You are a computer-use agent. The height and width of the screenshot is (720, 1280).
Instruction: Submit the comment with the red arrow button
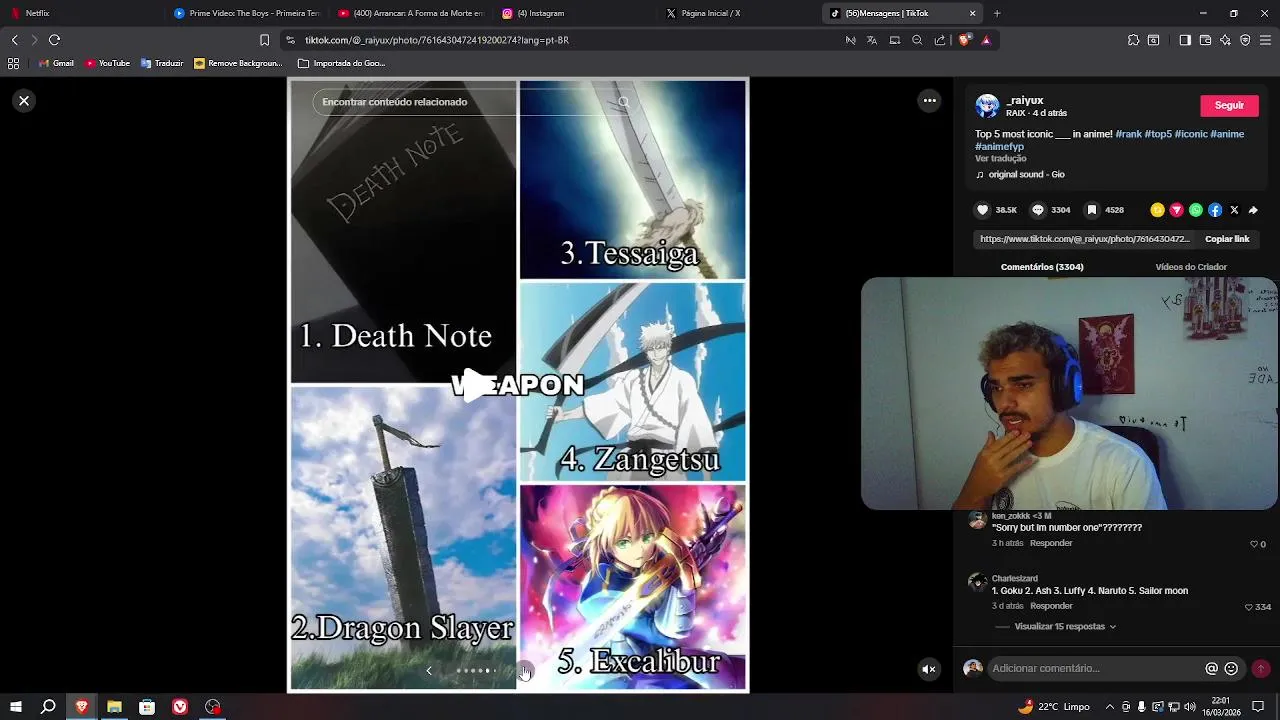pyautogui.click(x=1260, y=669)
